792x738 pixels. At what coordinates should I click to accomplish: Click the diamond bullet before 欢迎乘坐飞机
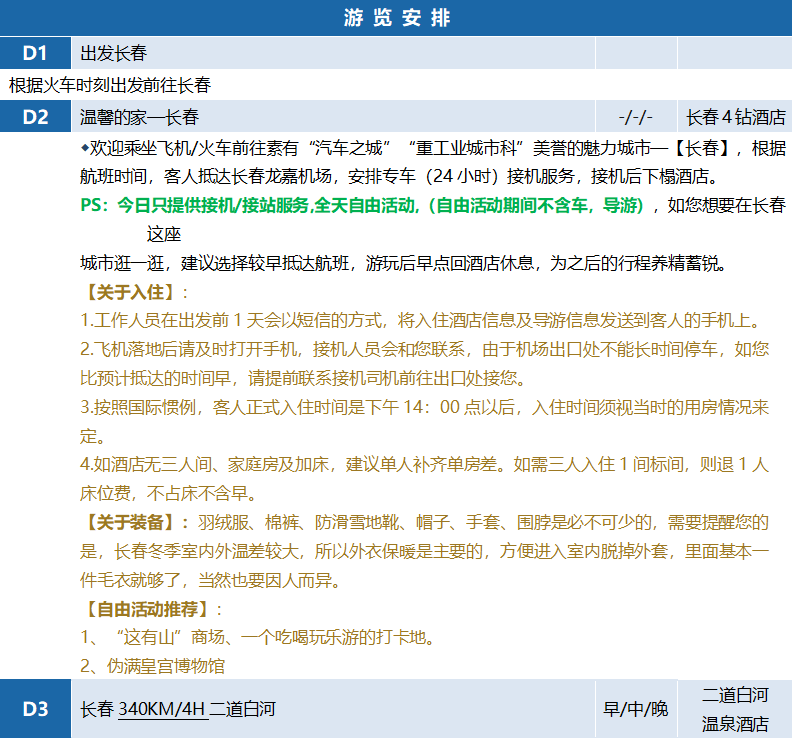[x=85, y=148]
